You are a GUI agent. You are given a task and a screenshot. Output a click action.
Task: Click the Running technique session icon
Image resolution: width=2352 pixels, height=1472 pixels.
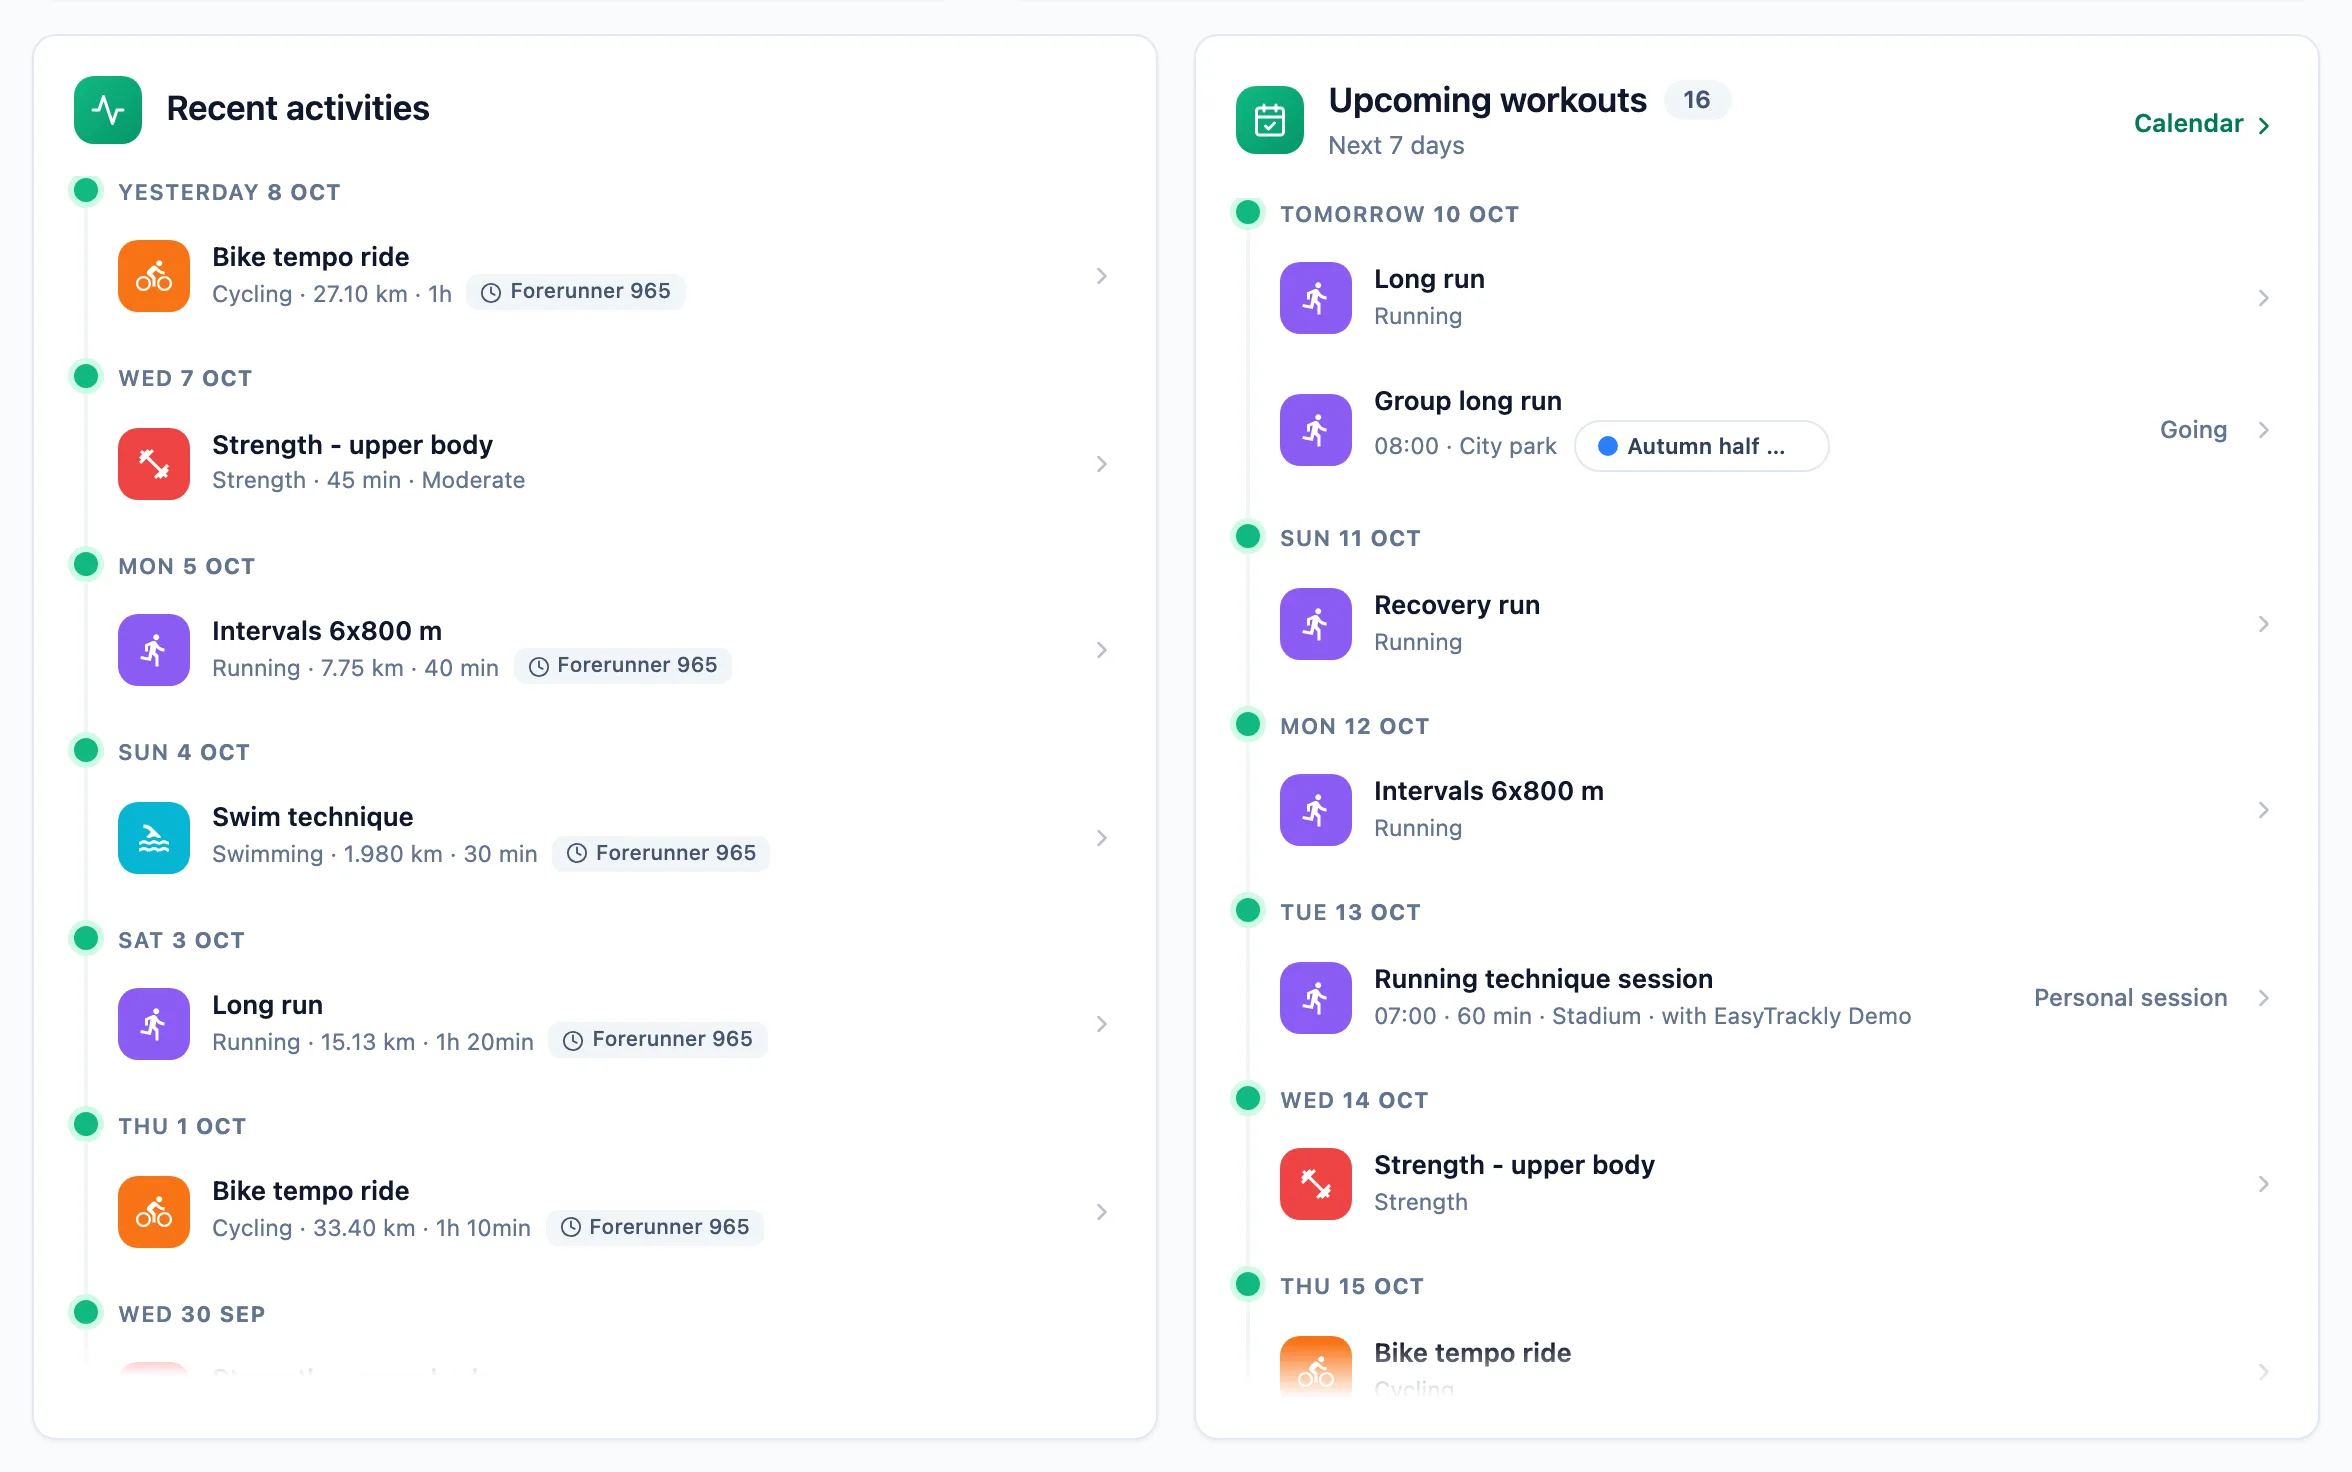tap(1316, 998)
